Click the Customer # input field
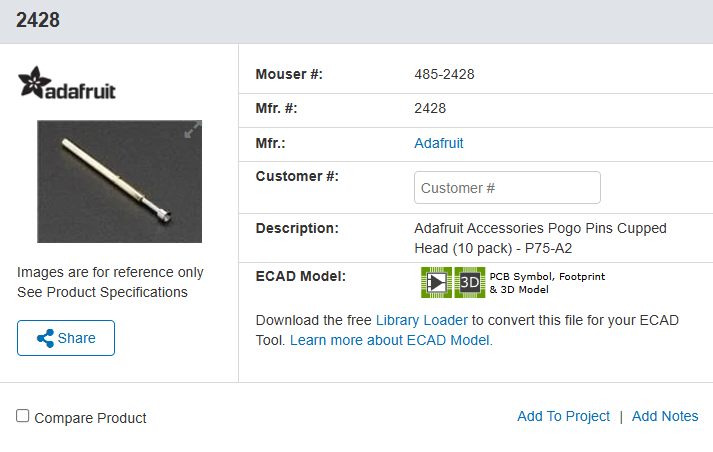Viewport: 713px width, 452px height. 507,188
